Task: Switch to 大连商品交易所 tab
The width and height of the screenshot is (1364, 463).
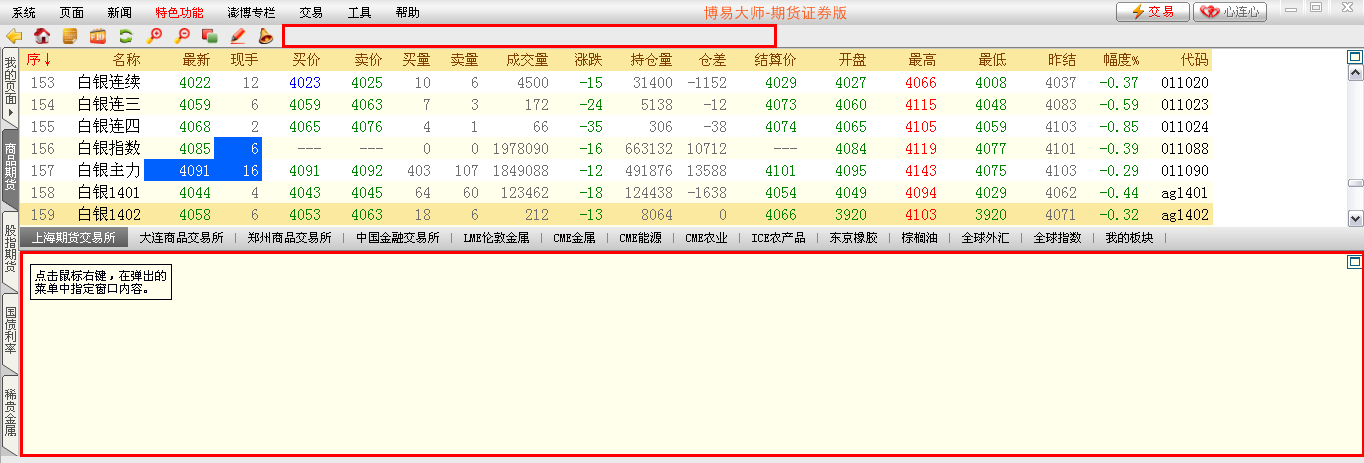Action: click(180, 238)
